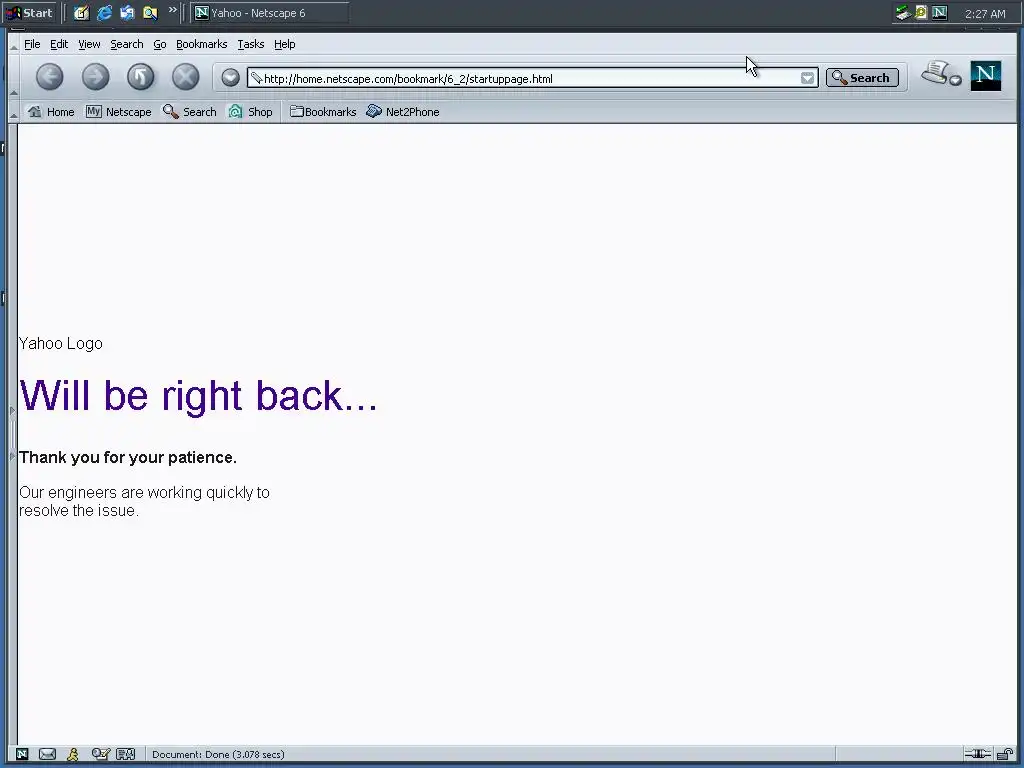1024x768 pixels.
Task: Open the Go menu
Action: point(160,44)
